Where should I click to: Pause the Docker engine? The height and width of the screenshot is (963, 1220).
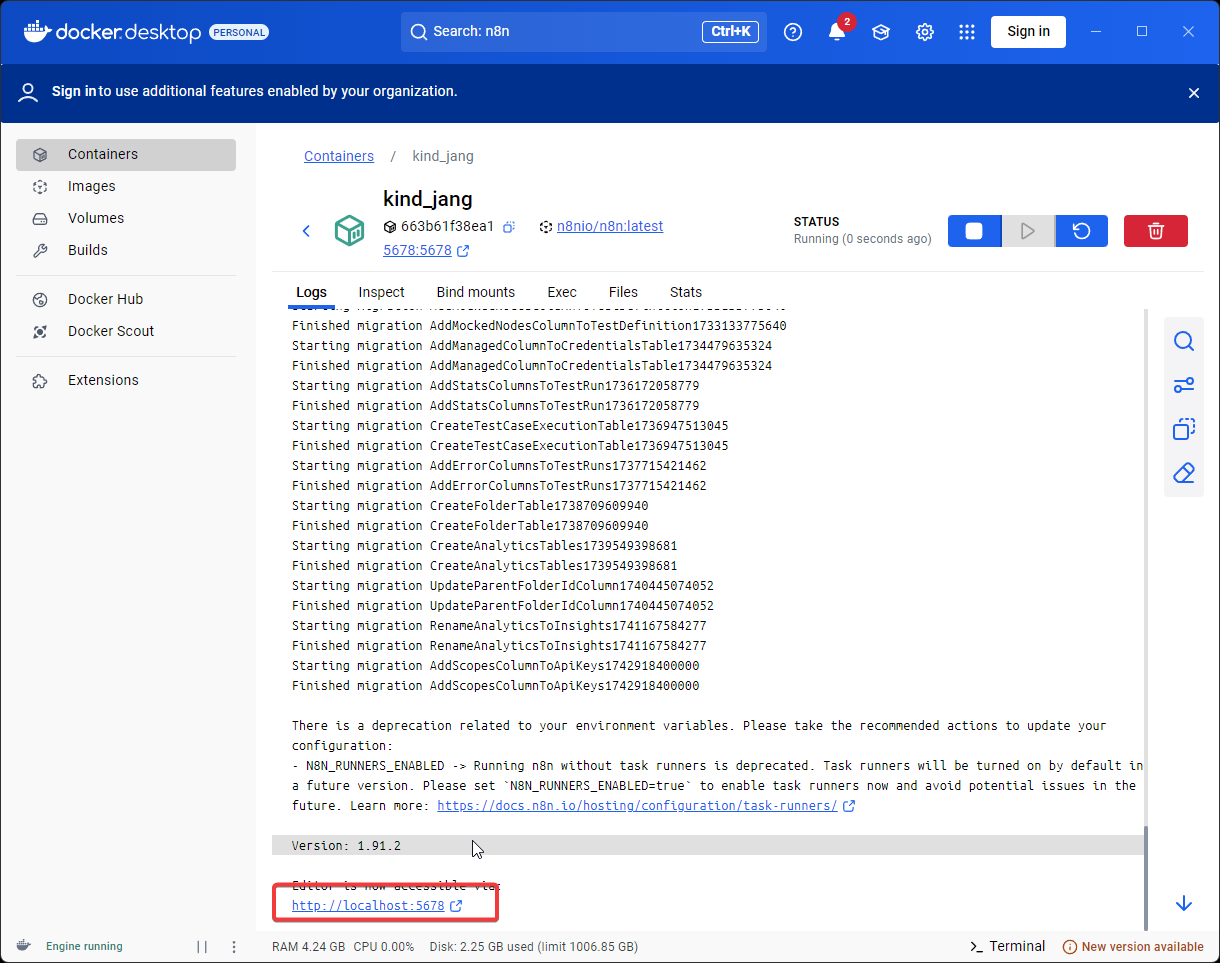(x=202, y=946)
